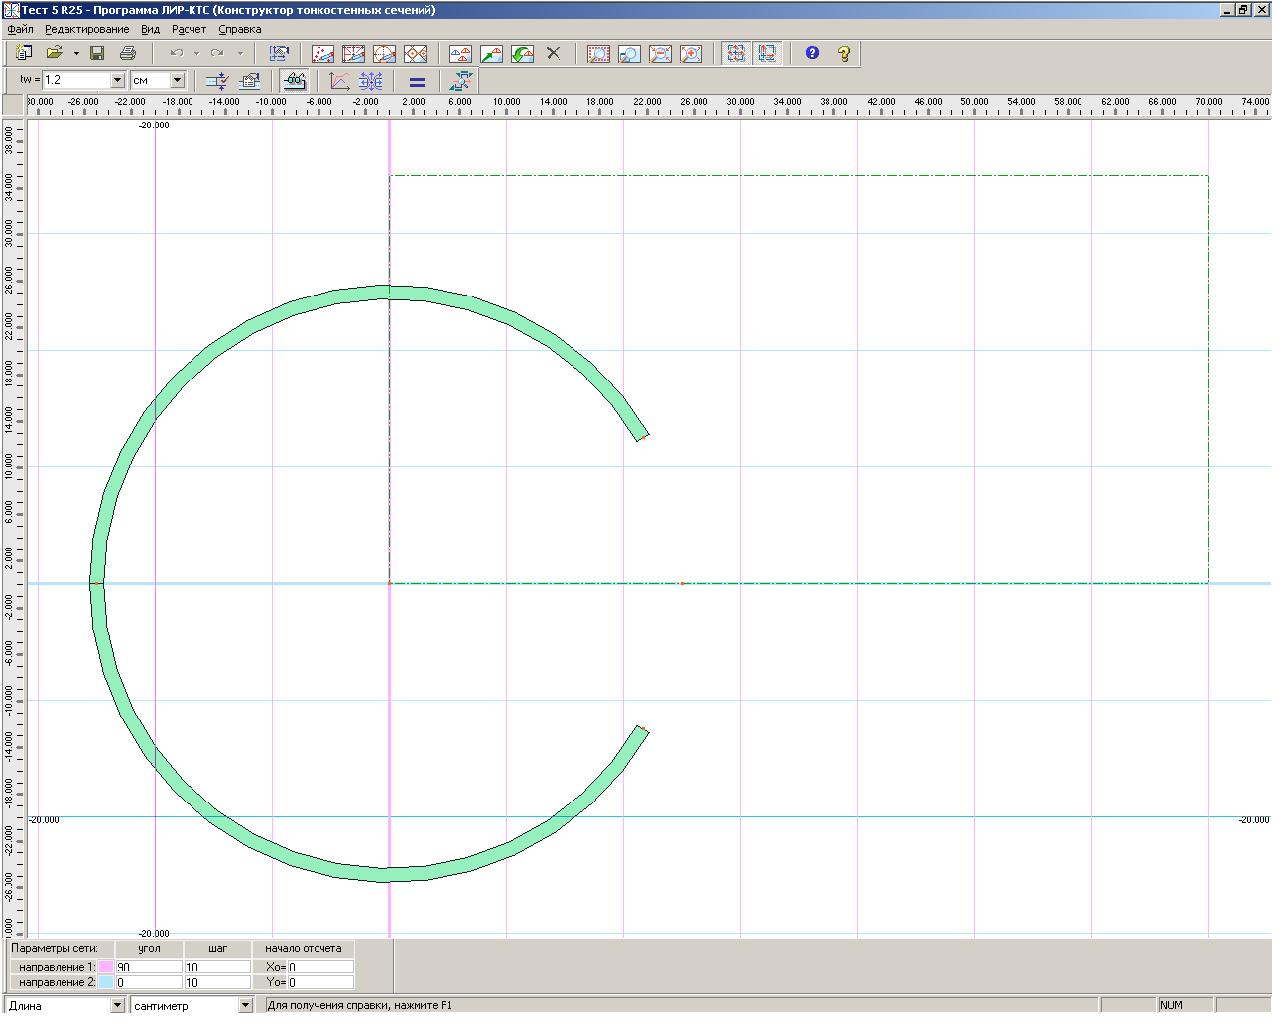Viewport: 1280px width, 1024px height.
Task: Toggle the glasses view button
Action: pos(294,81)
